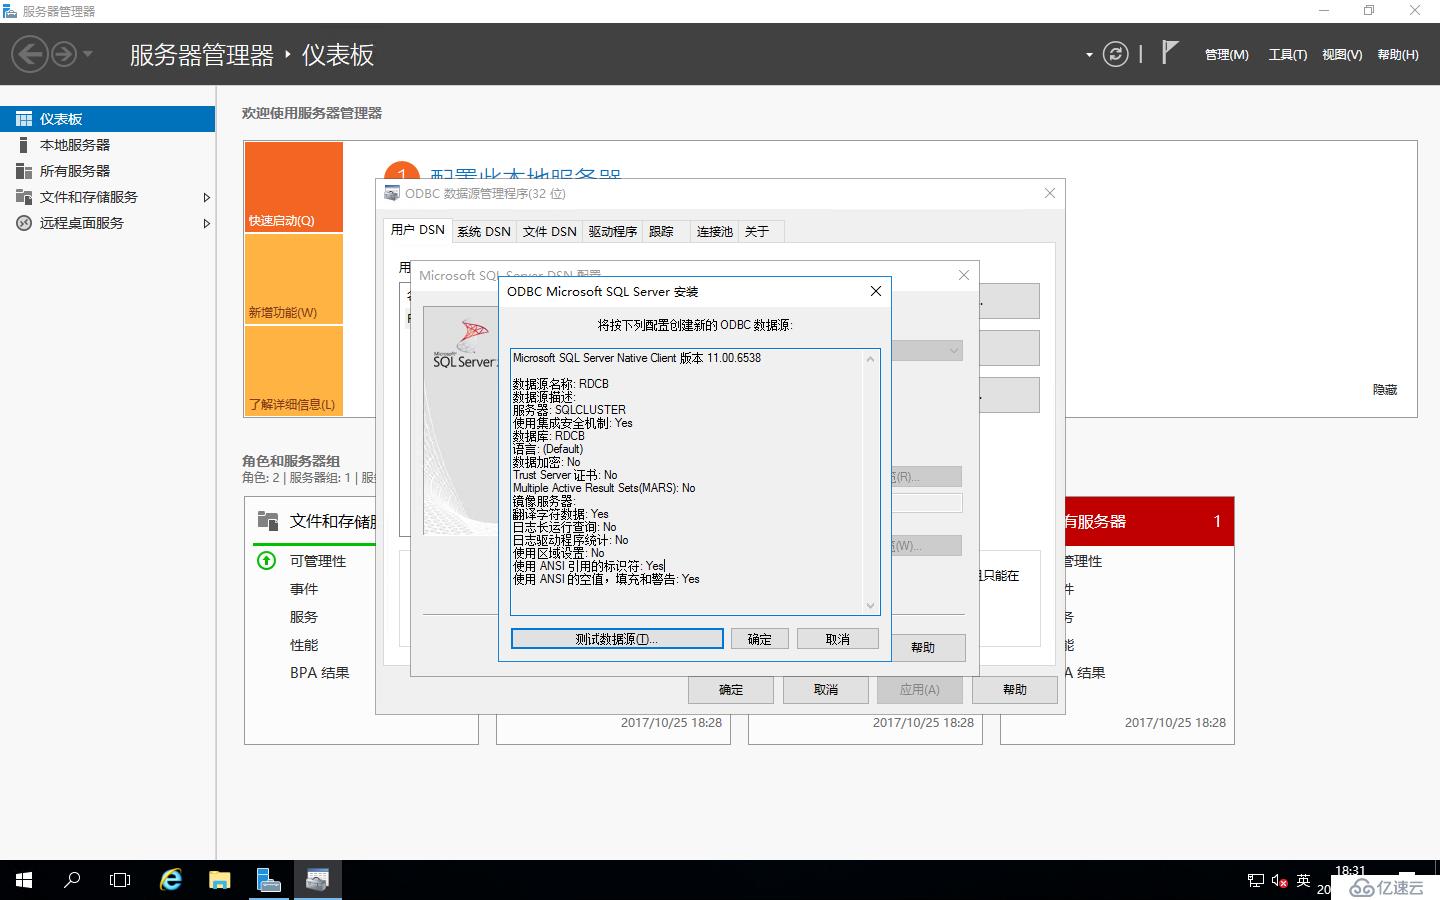This screenshot has height=900, width=1440.
Task: Select 本地服务器 in the sidebar
Action: (x=107, y=145)
